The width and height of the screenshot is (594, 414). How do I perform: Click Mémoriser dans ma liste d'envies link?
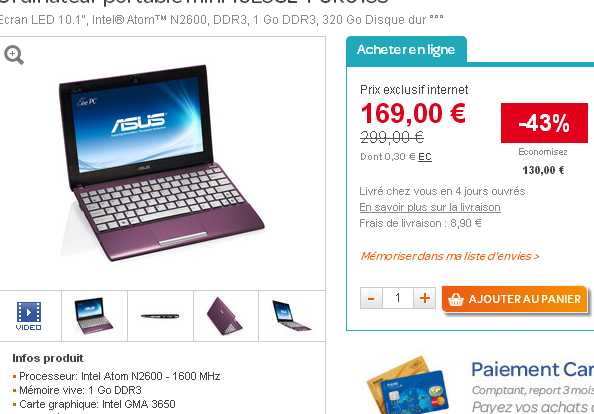[450, 256]
